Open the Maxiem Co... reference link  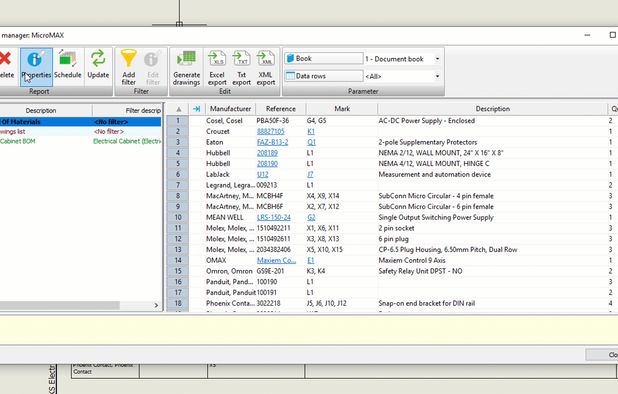click(276, 260)
